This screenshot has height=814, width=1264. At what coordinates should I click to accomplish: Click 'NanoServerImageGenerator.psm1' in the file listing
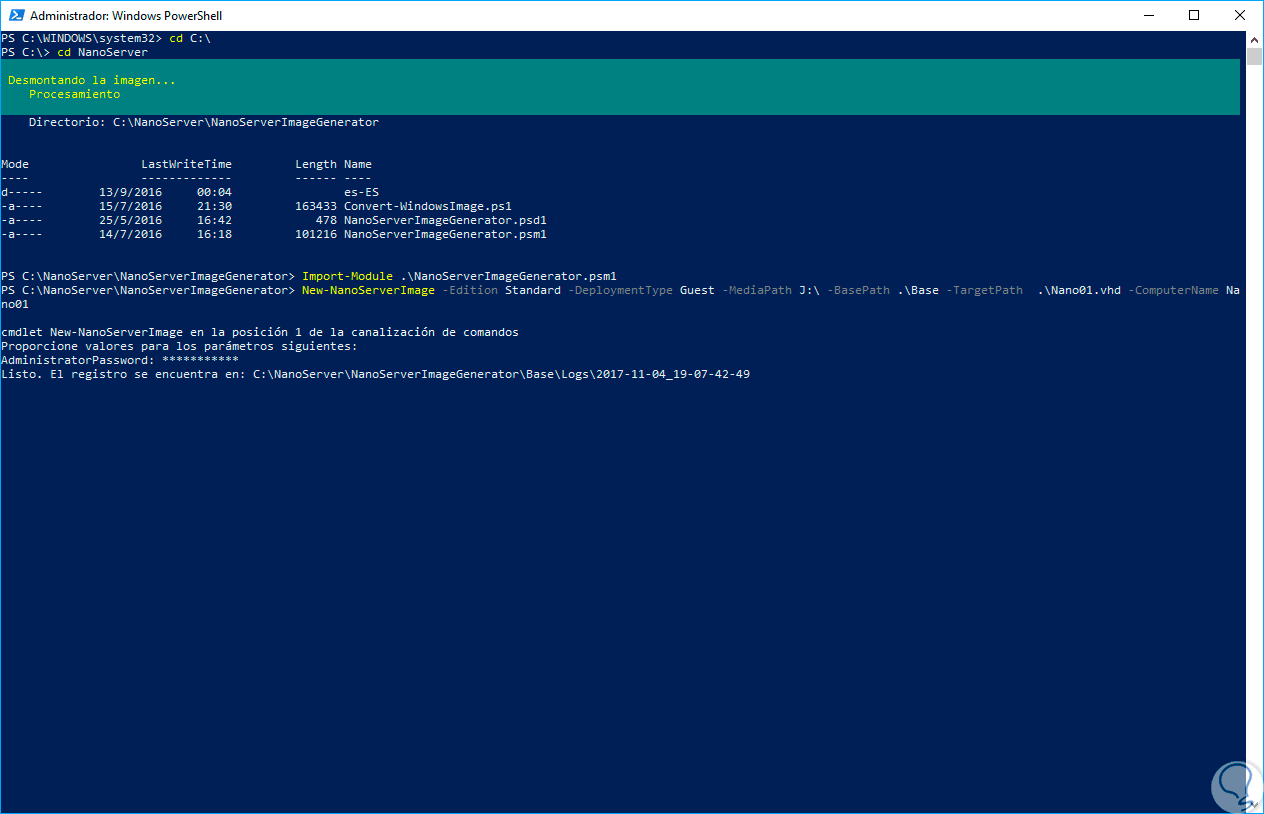(445, 234)
